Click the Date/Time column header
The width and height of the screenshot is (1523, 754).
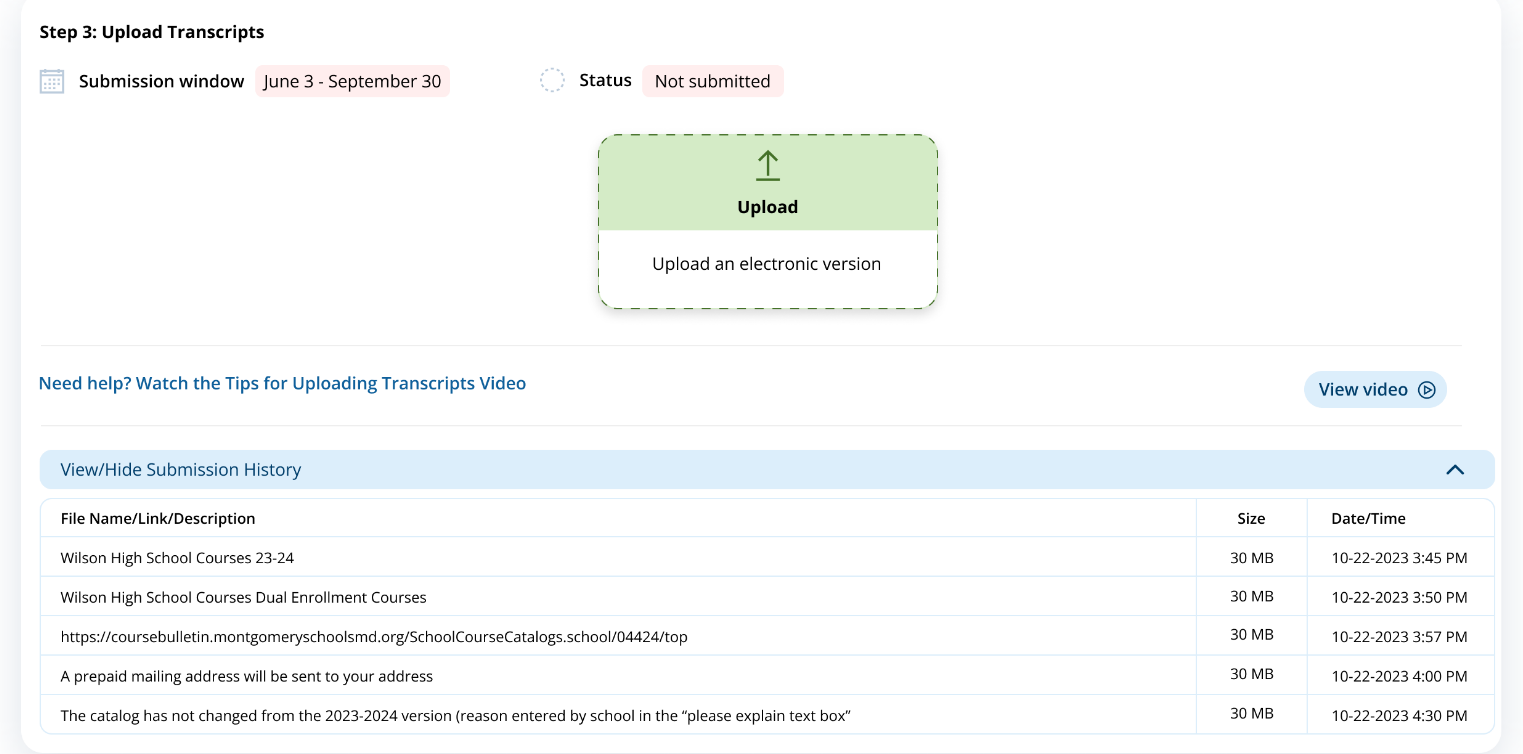pos(1368,519)
